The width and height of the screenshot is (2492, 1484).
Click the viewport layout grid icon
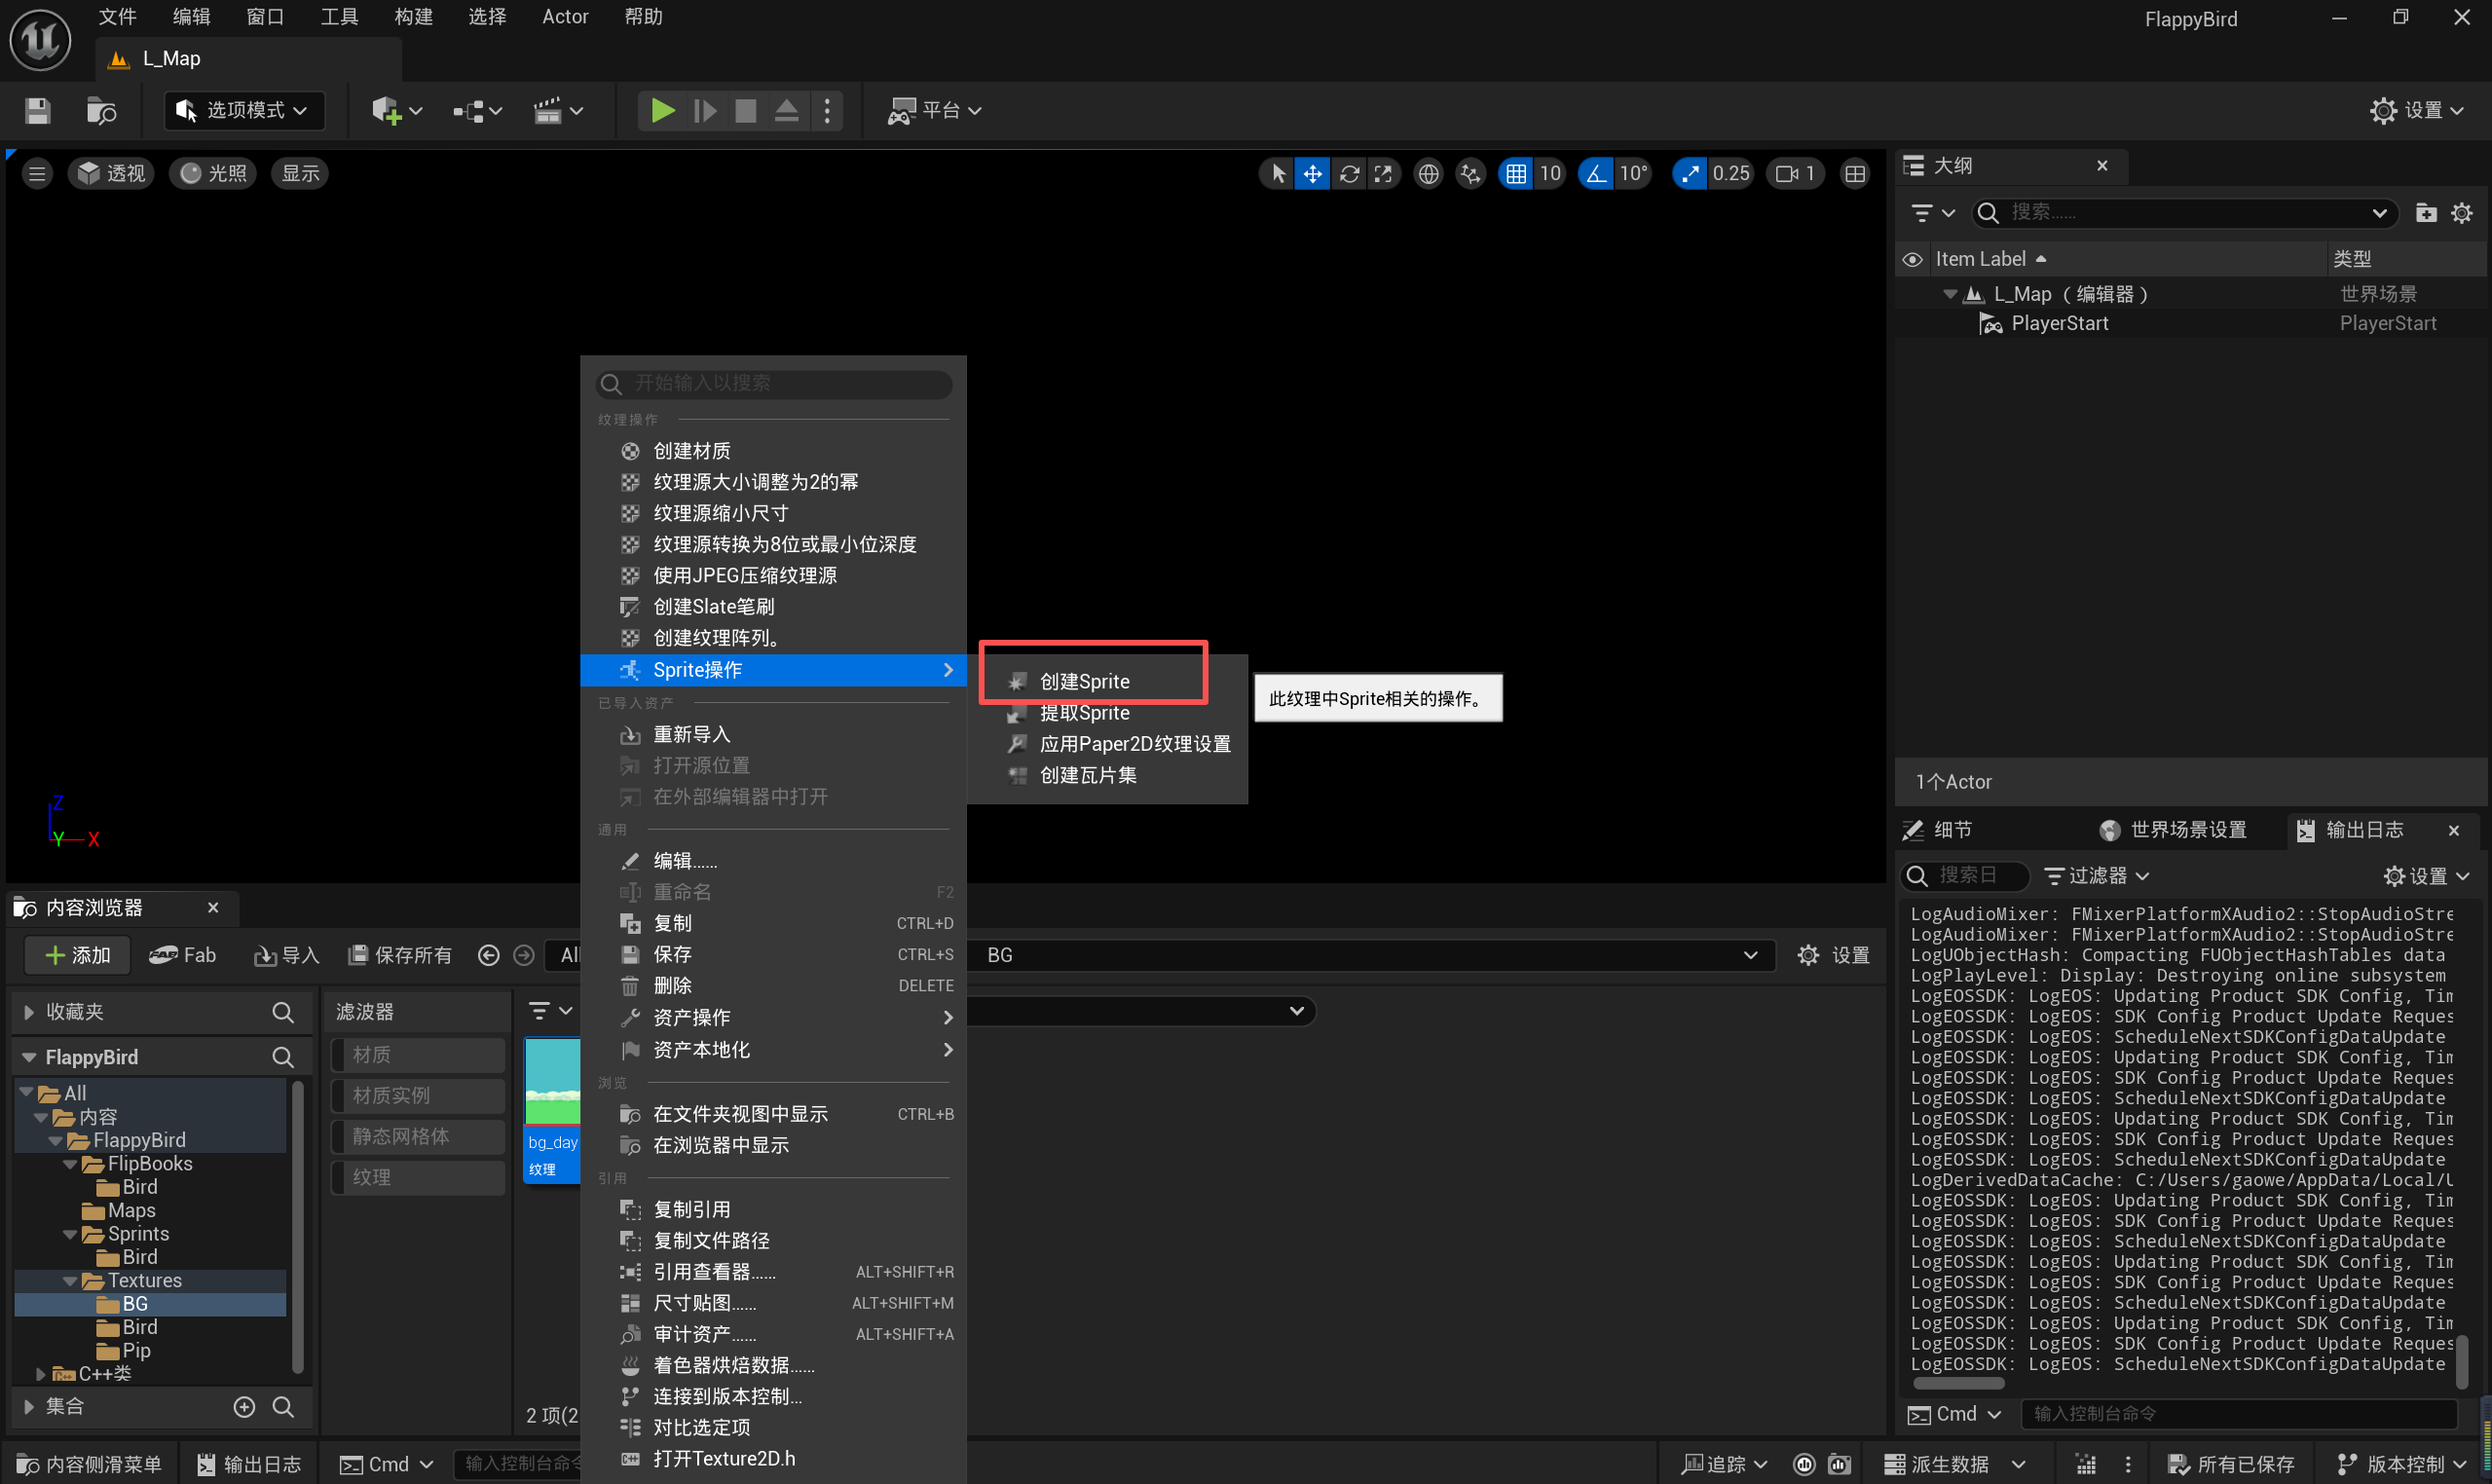[x=1855, y=174]
